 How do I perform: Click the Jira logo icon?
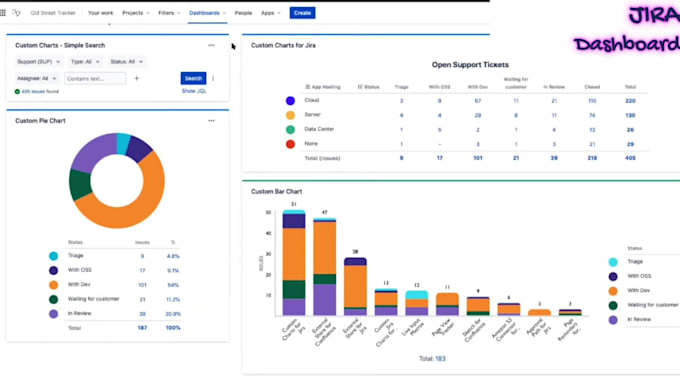(16, 13)
